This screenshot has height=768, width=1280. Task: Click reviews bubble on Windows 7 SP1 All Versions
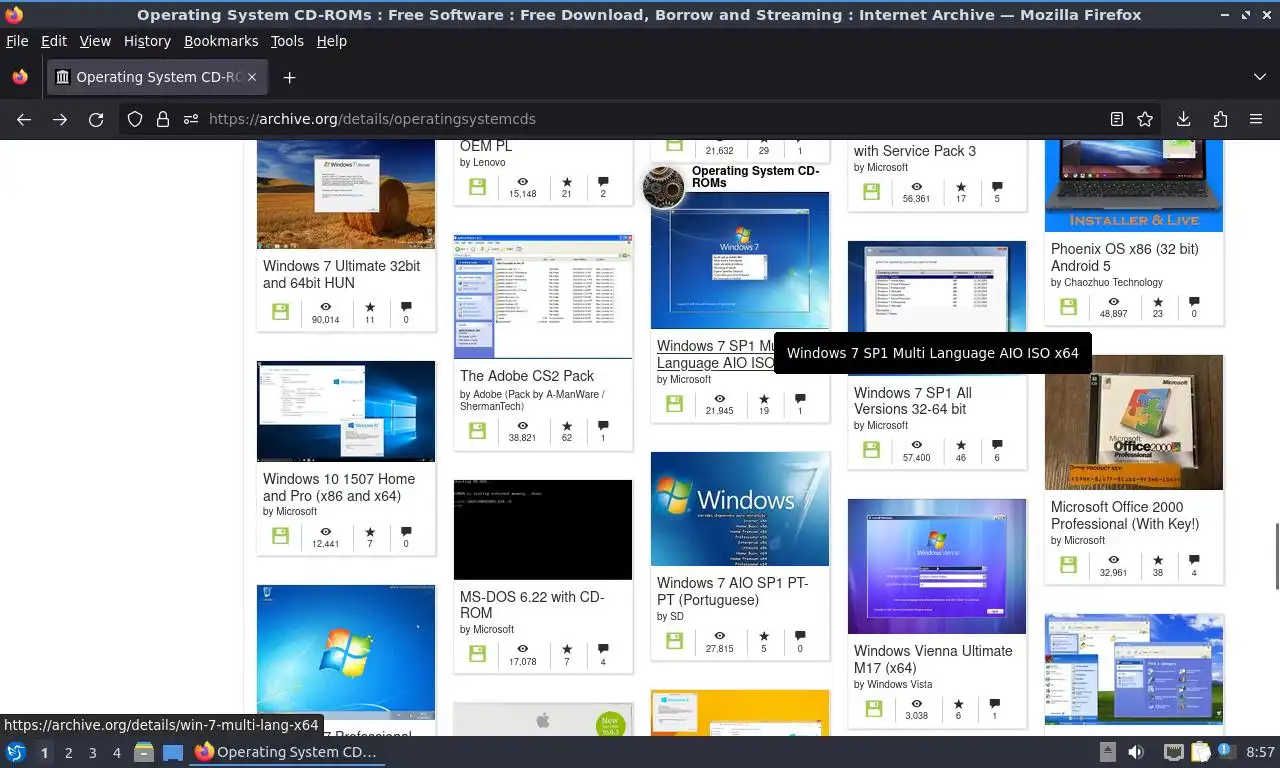pyautogui.click(x=996, y=445)
